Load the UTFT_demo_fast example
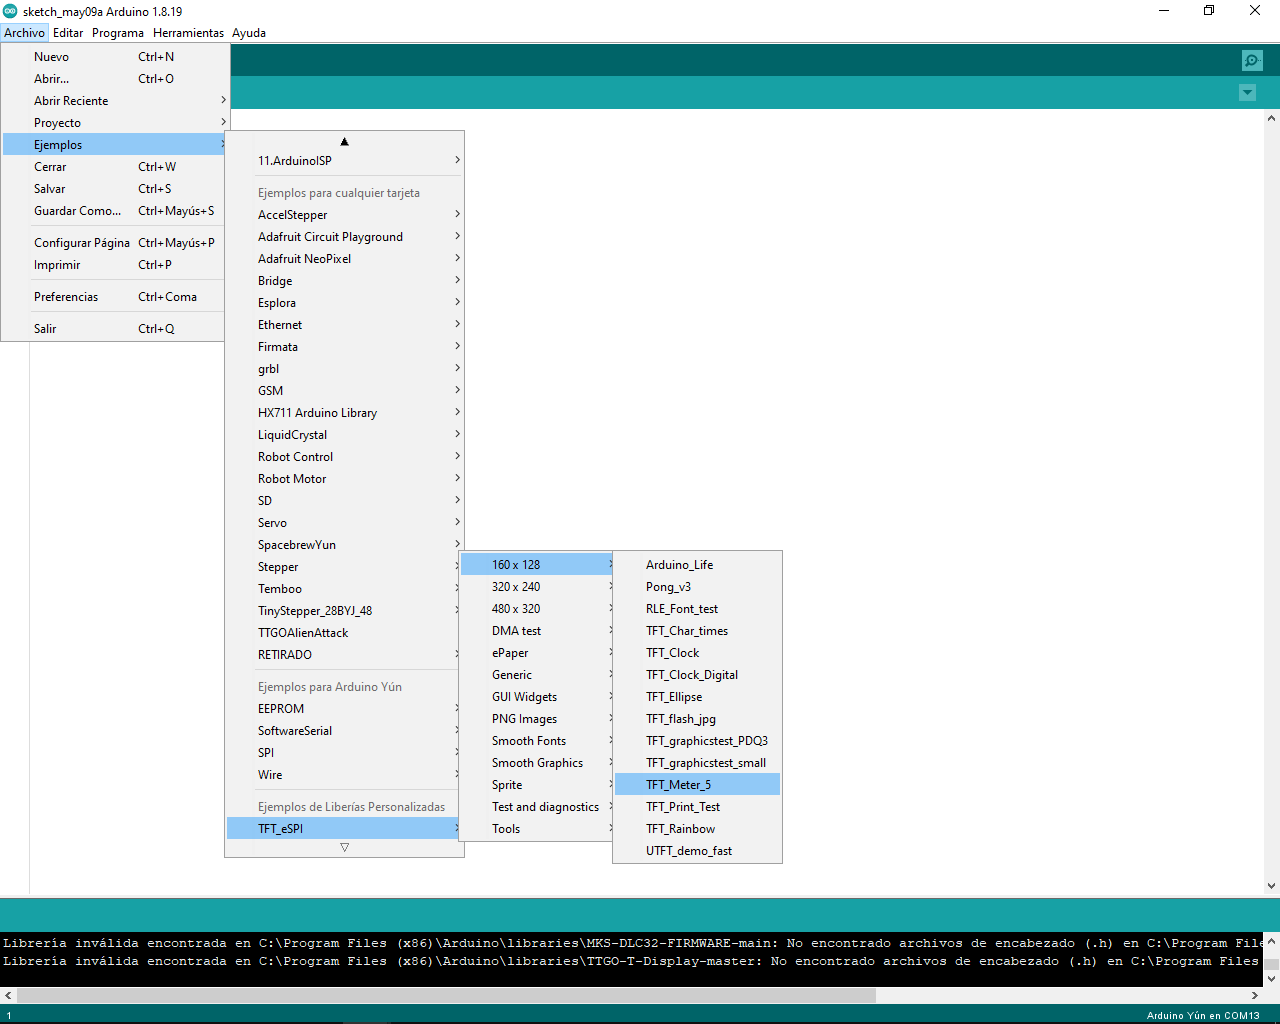The width and height of the screenshot is (1280, 1024). point(697,851)
